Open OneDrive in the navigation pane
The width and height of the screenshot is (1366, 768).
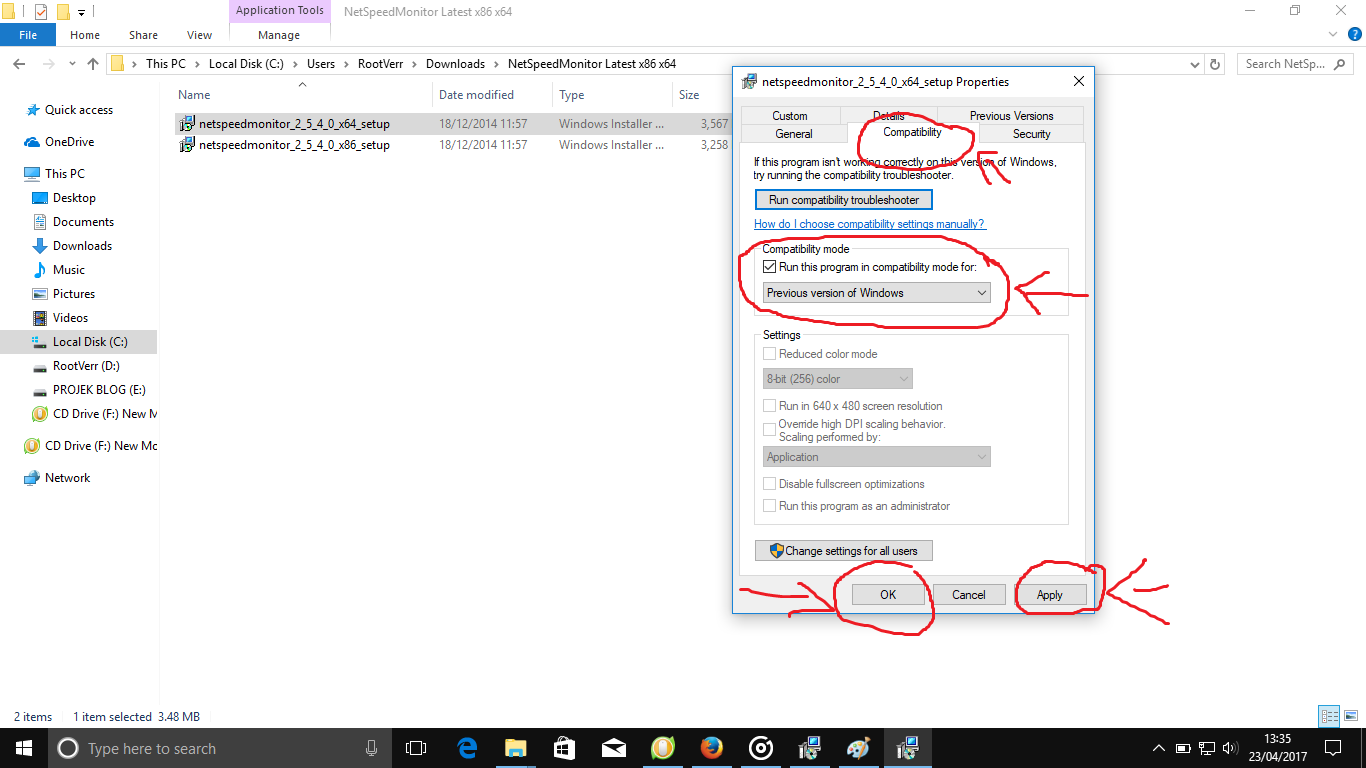click(69, 142)
